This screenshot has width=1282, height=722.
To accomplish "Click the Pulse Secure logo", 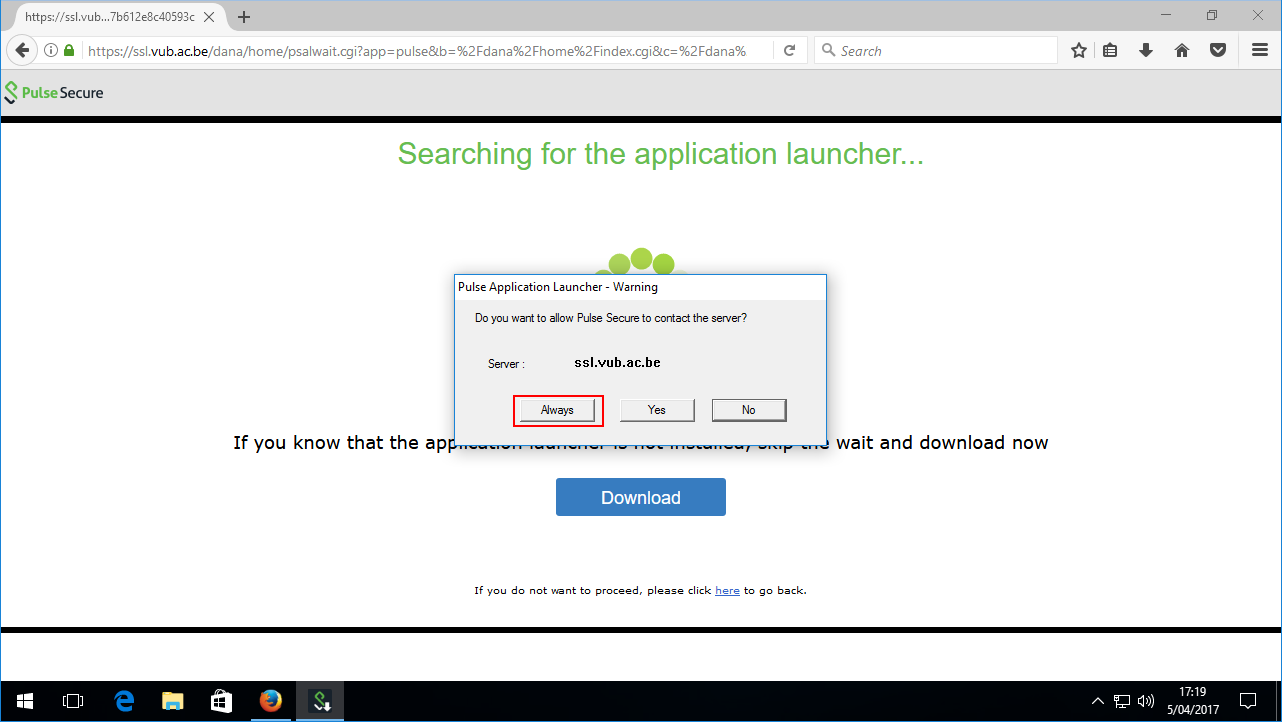I will (x=54, y=92).
